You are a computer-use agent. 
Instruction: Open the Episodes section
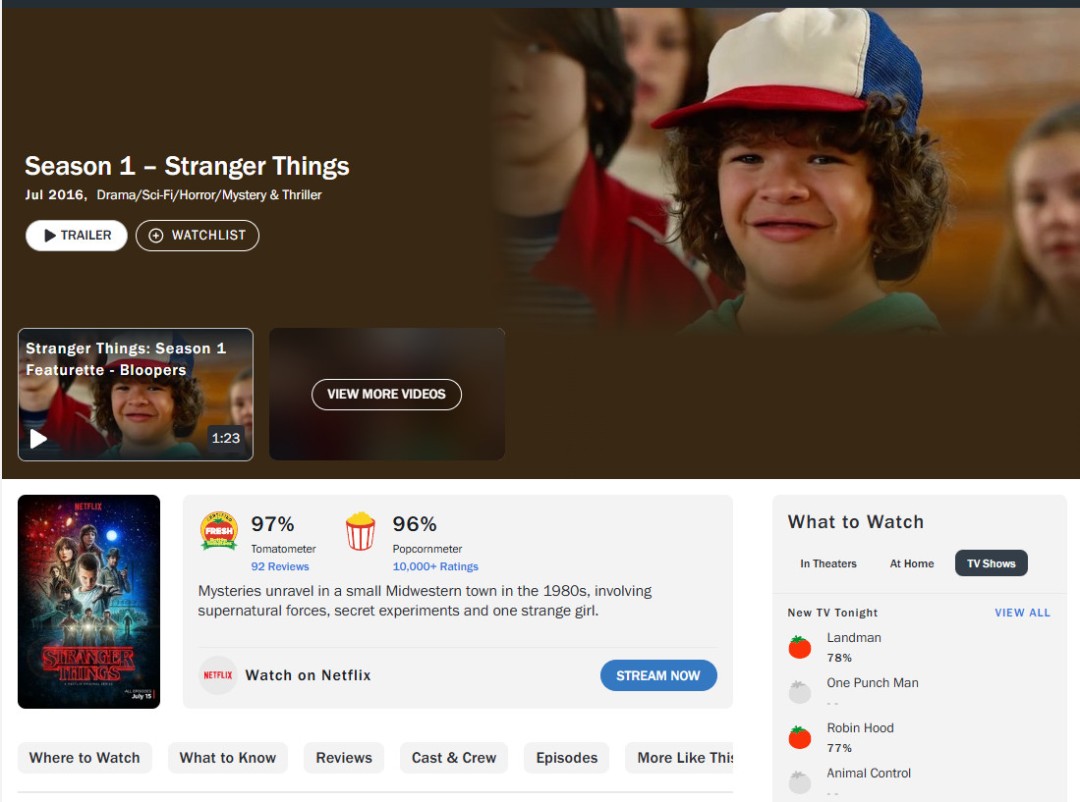tap(567, 758)
